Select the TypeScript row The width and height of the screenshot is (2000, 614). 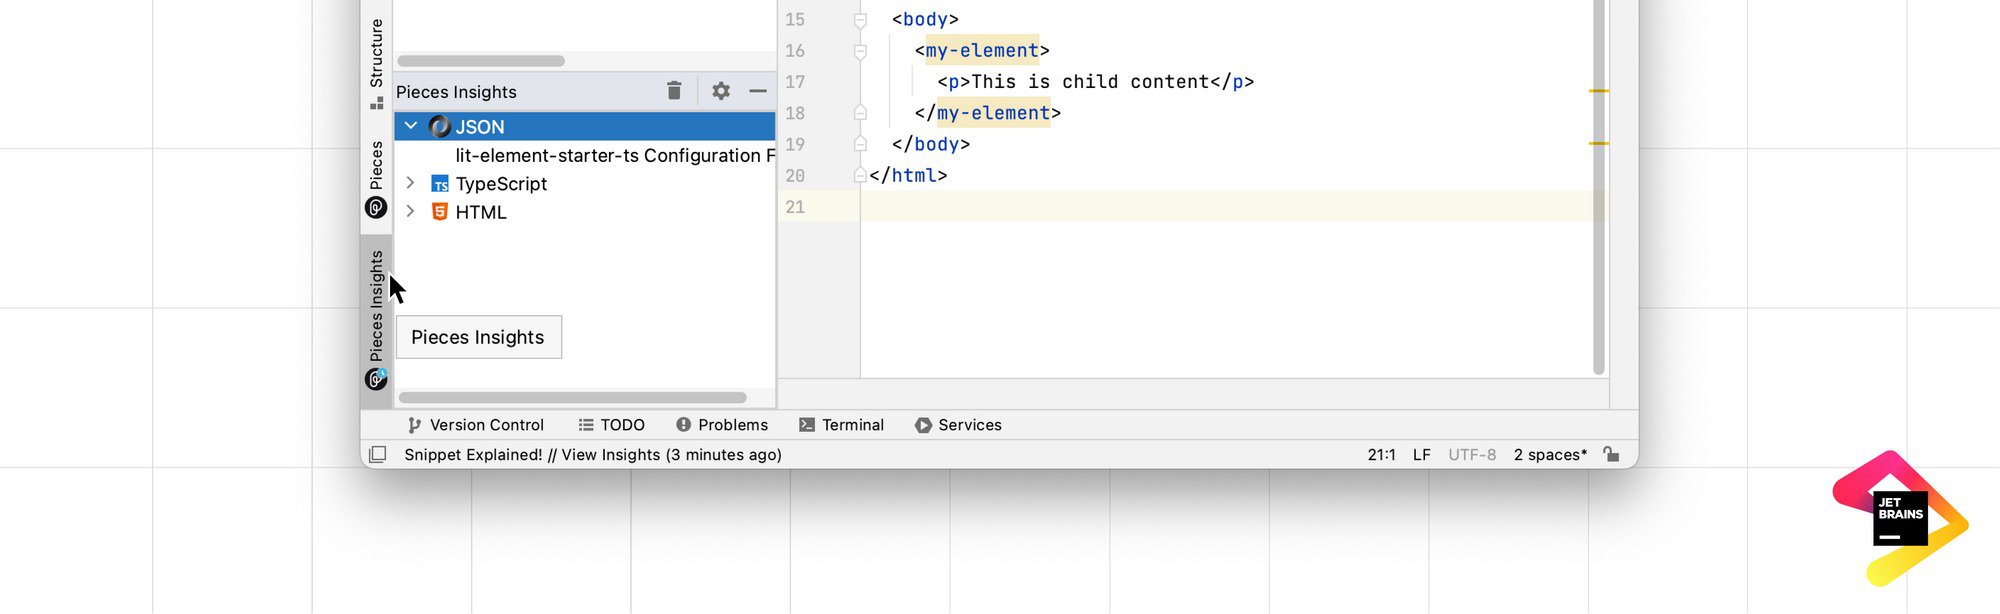[x=585, y=183]
